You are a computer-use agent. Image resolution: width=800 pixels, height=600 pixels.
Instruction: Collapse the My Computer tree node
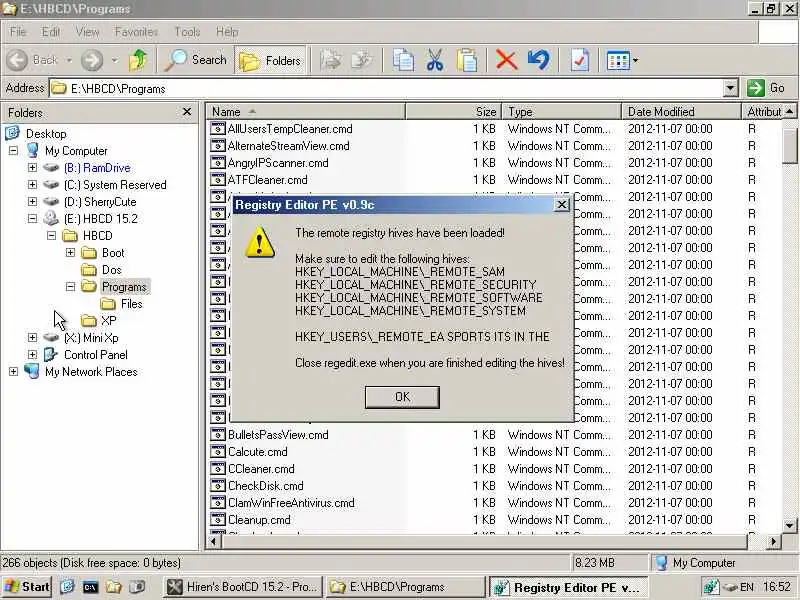tap(14, 151)
